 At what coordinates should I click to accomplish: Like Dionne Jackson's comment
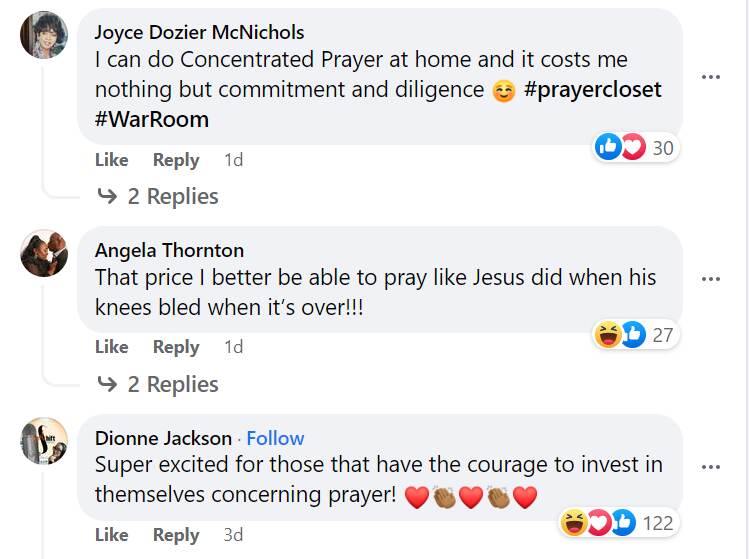[112, 535]
